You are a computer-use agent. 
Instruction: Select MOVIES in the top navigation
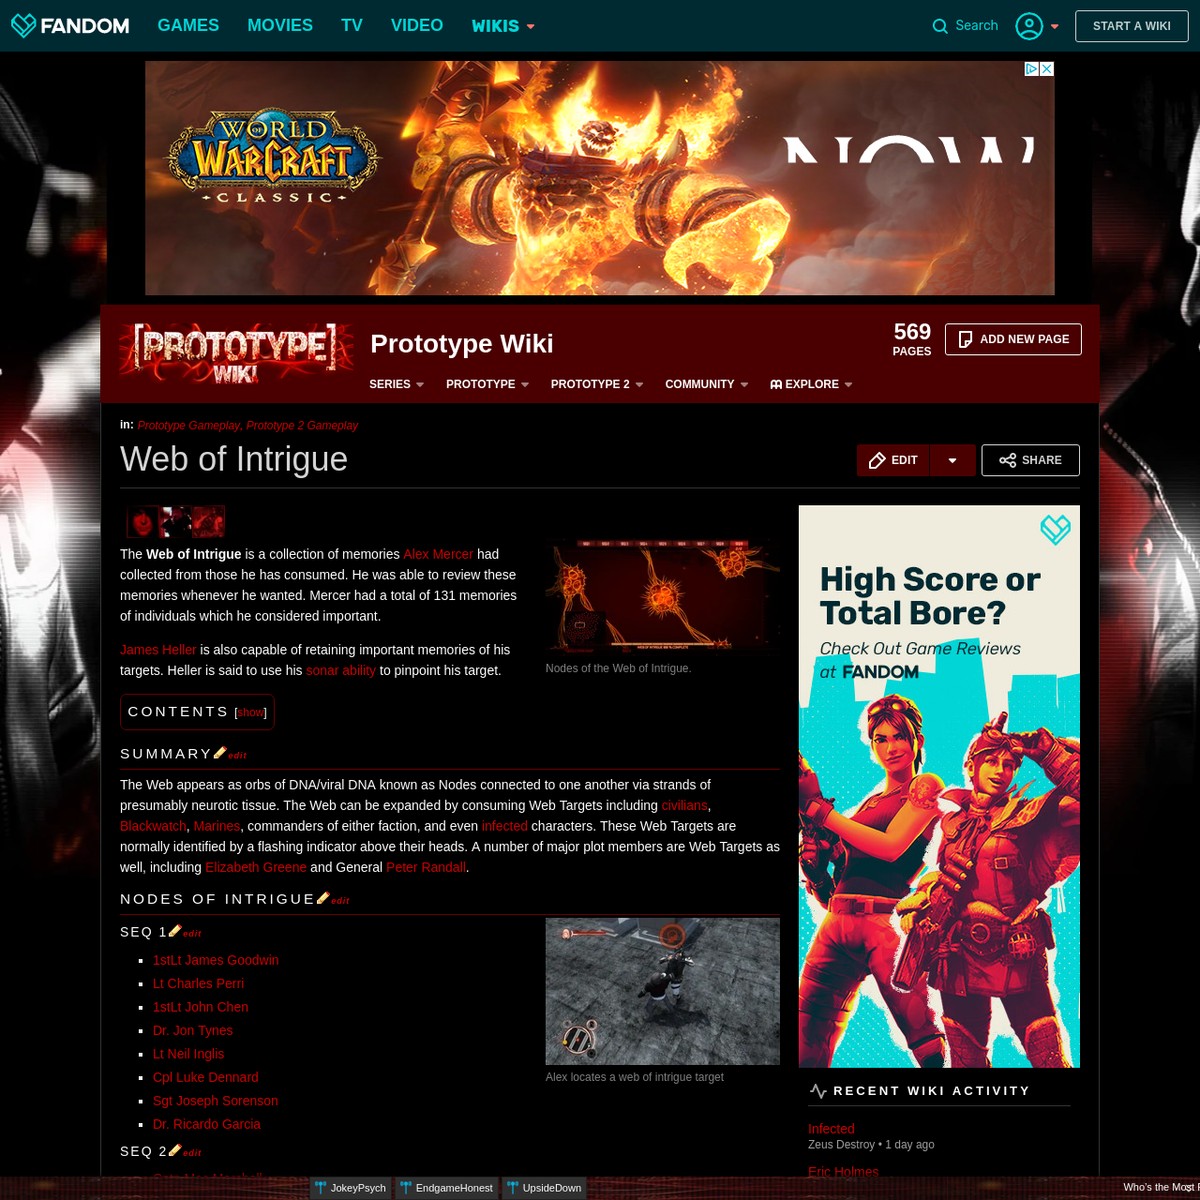coord(280,25)
